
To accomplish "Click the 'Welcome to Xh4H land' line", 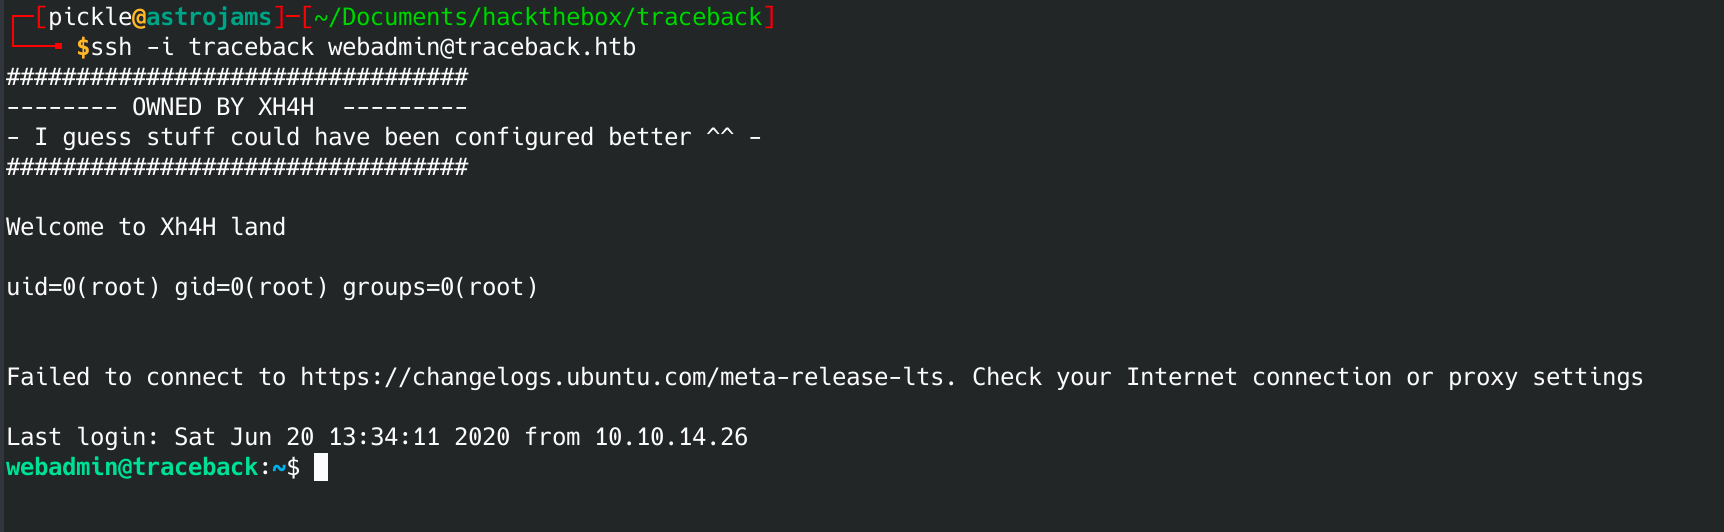I will pyautogui.click(x=146, y=227).
